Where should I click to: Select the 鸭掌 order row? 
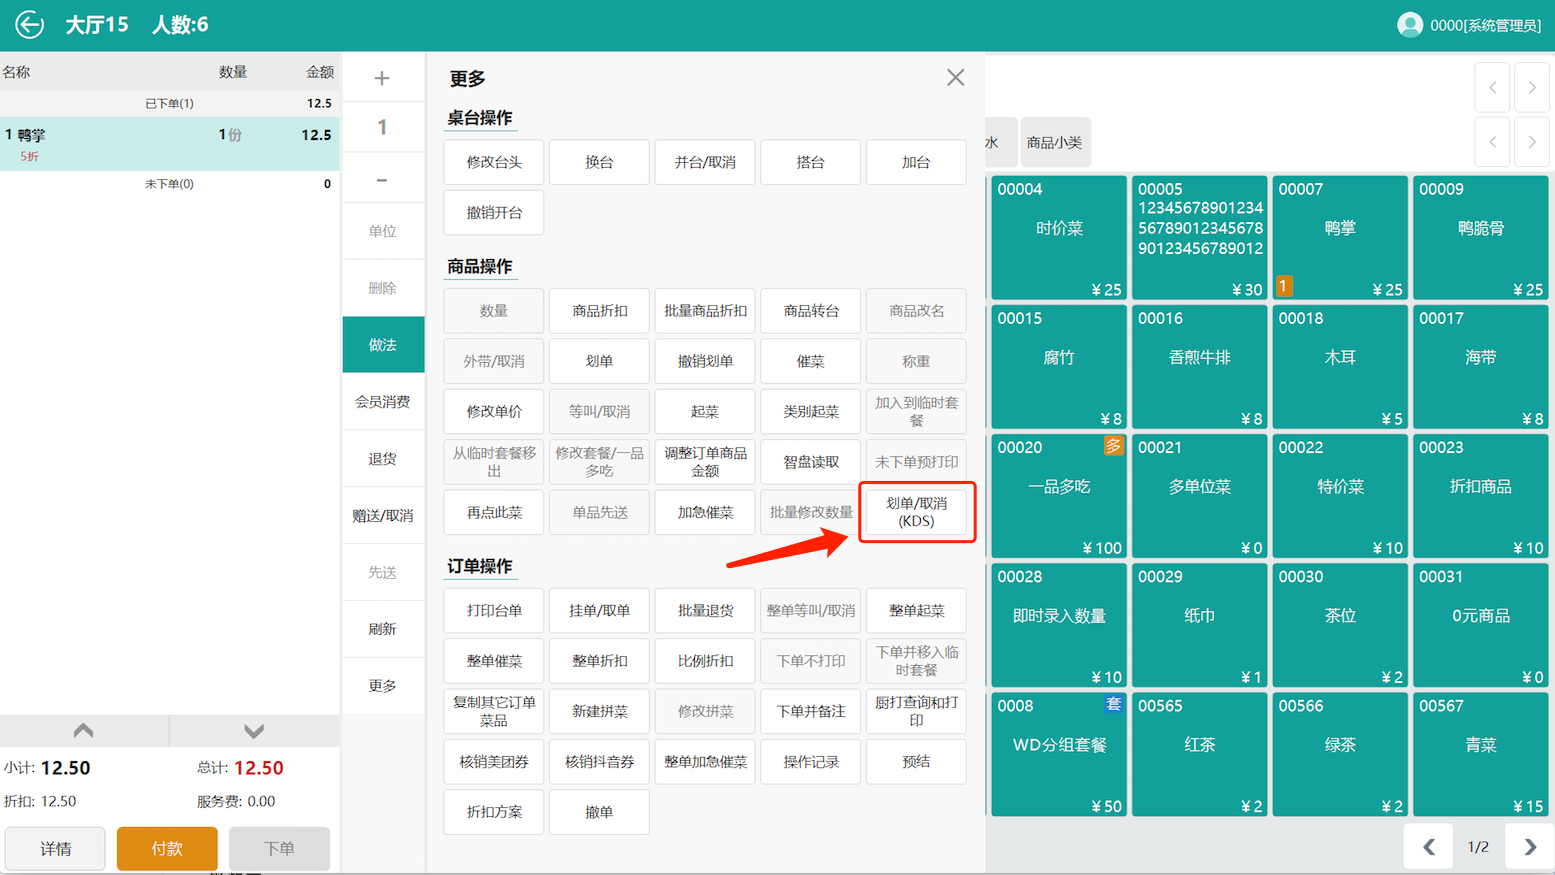(169, 143)
